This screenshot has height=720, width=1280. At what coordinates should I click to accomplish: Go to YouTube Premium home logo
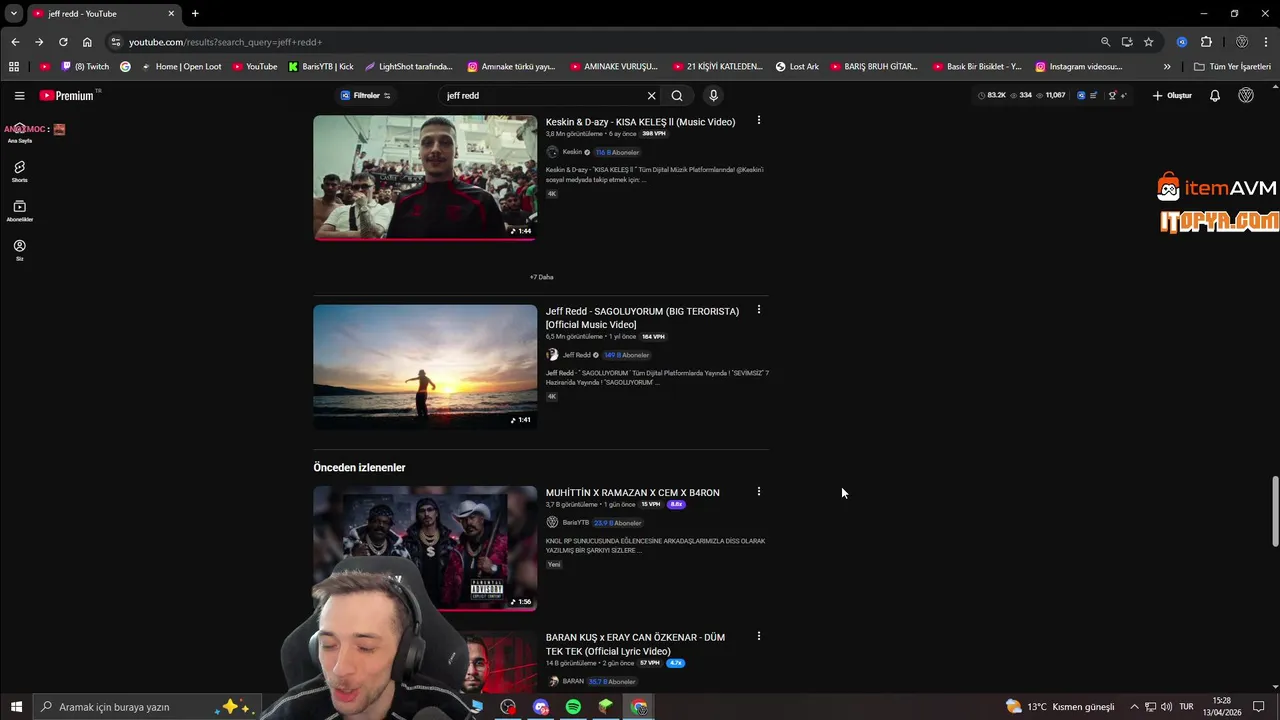[x=67, y=96]
